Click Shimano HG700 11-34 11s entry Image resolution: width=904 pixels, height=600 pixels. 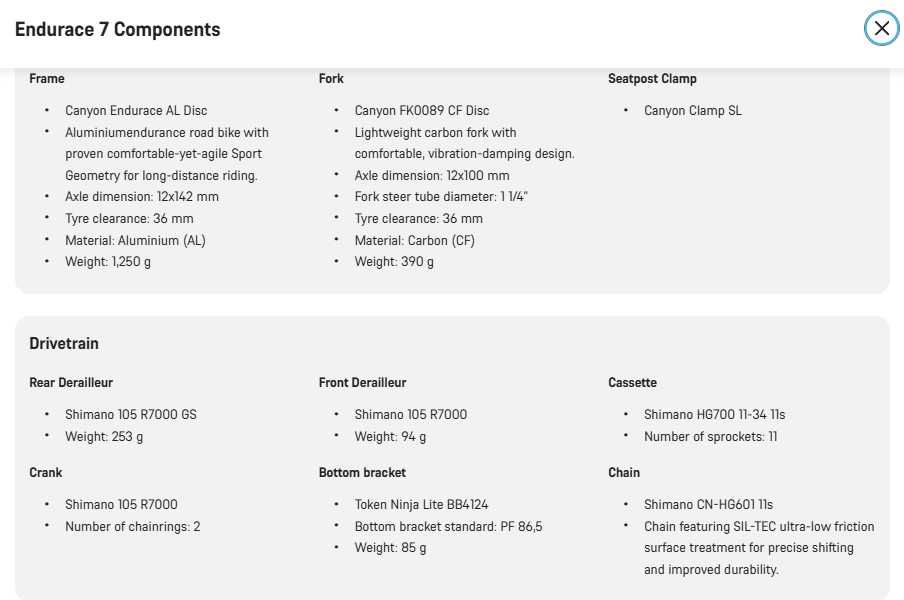pyautogui.click(x=714, y=414)
